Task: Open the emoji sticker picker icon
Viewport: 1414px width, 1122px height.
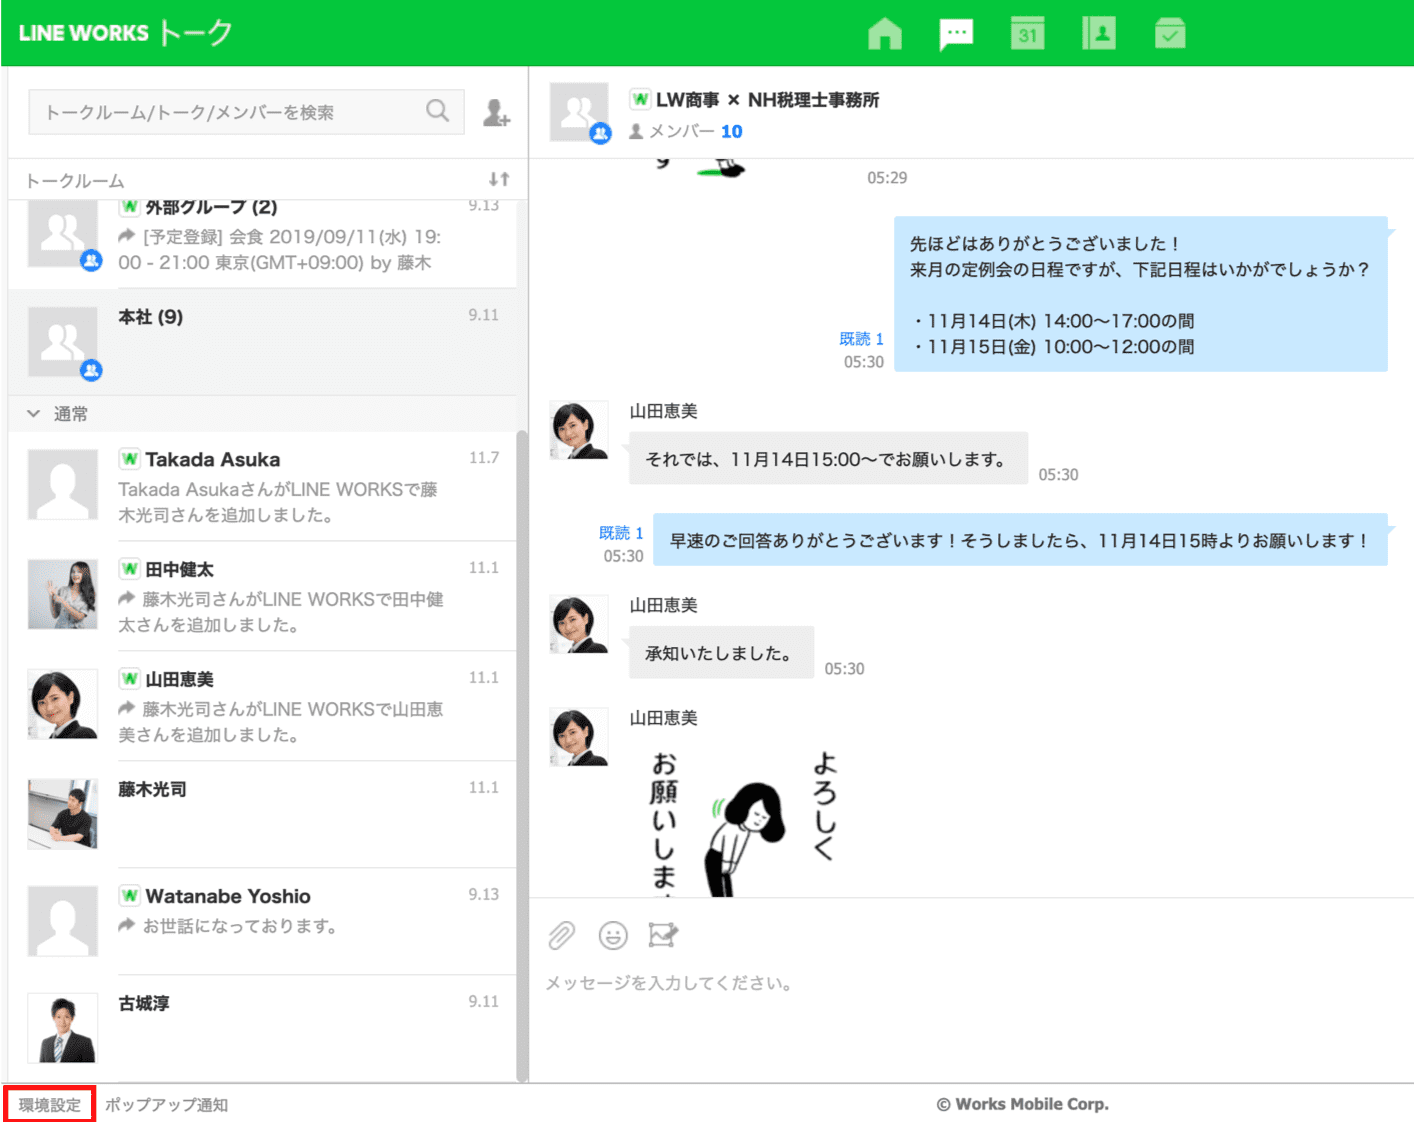Action: [613, 935]
